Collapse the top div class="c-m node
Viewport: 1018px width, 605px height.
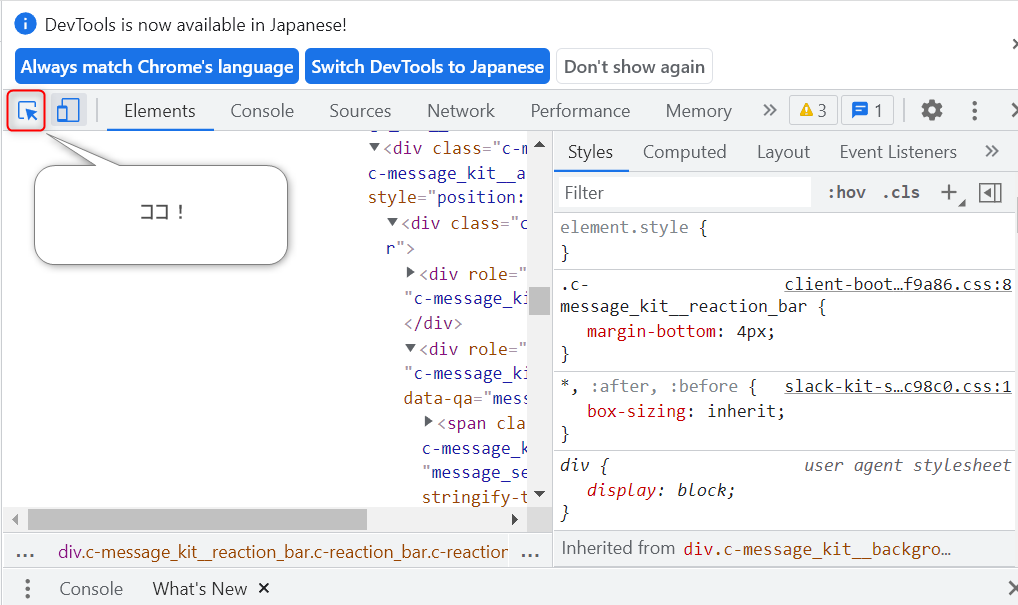point(375,147)
